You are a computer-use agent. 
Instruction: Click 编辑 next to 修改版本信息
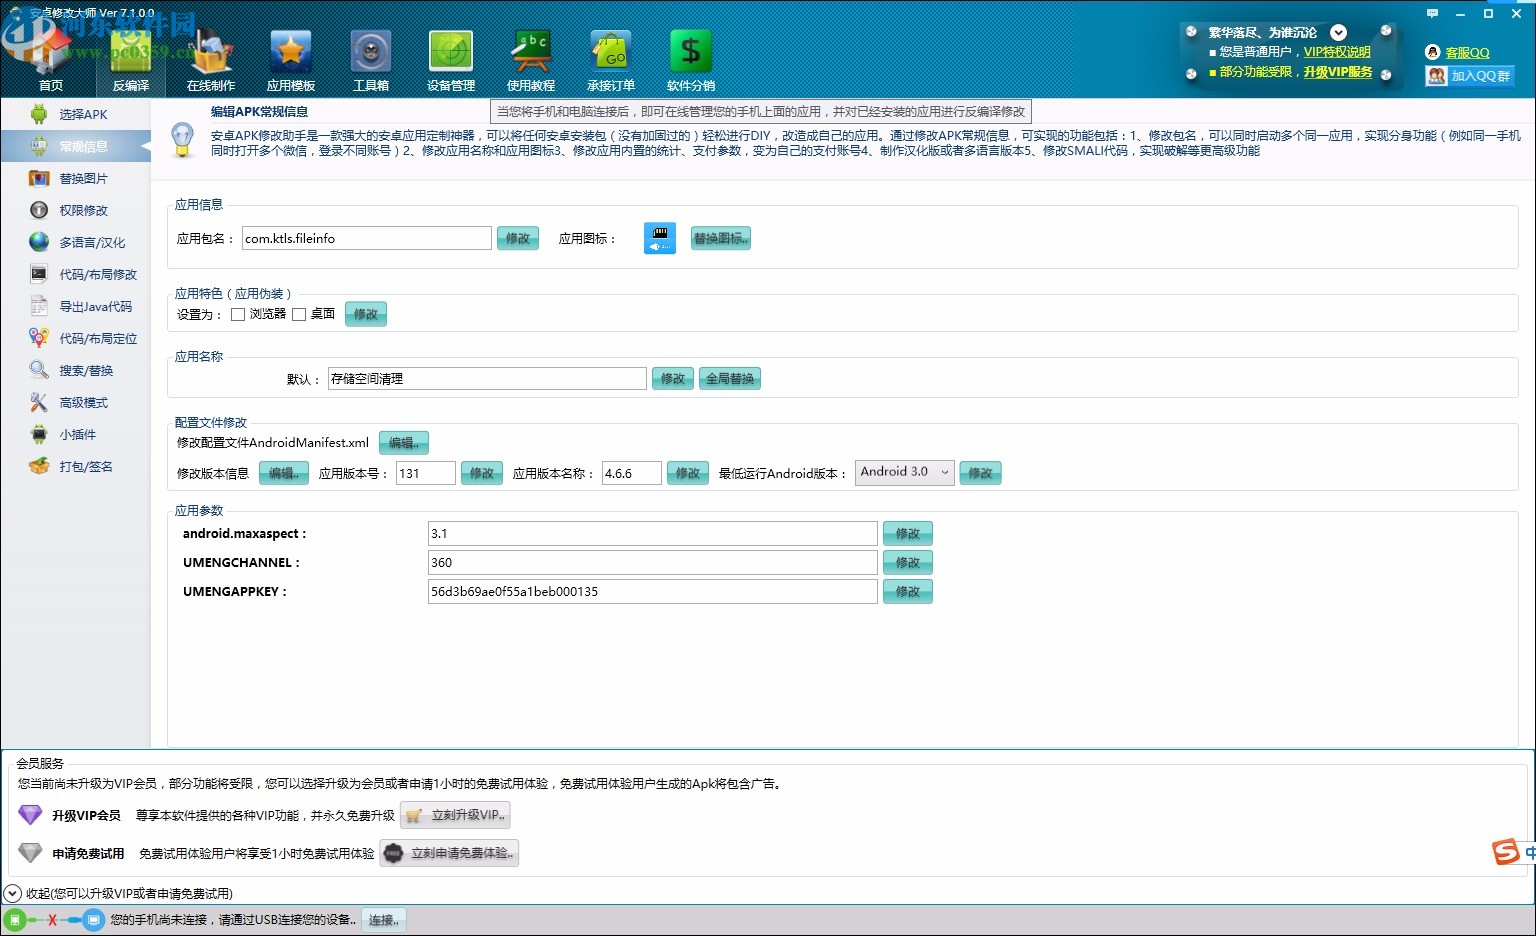284,473
